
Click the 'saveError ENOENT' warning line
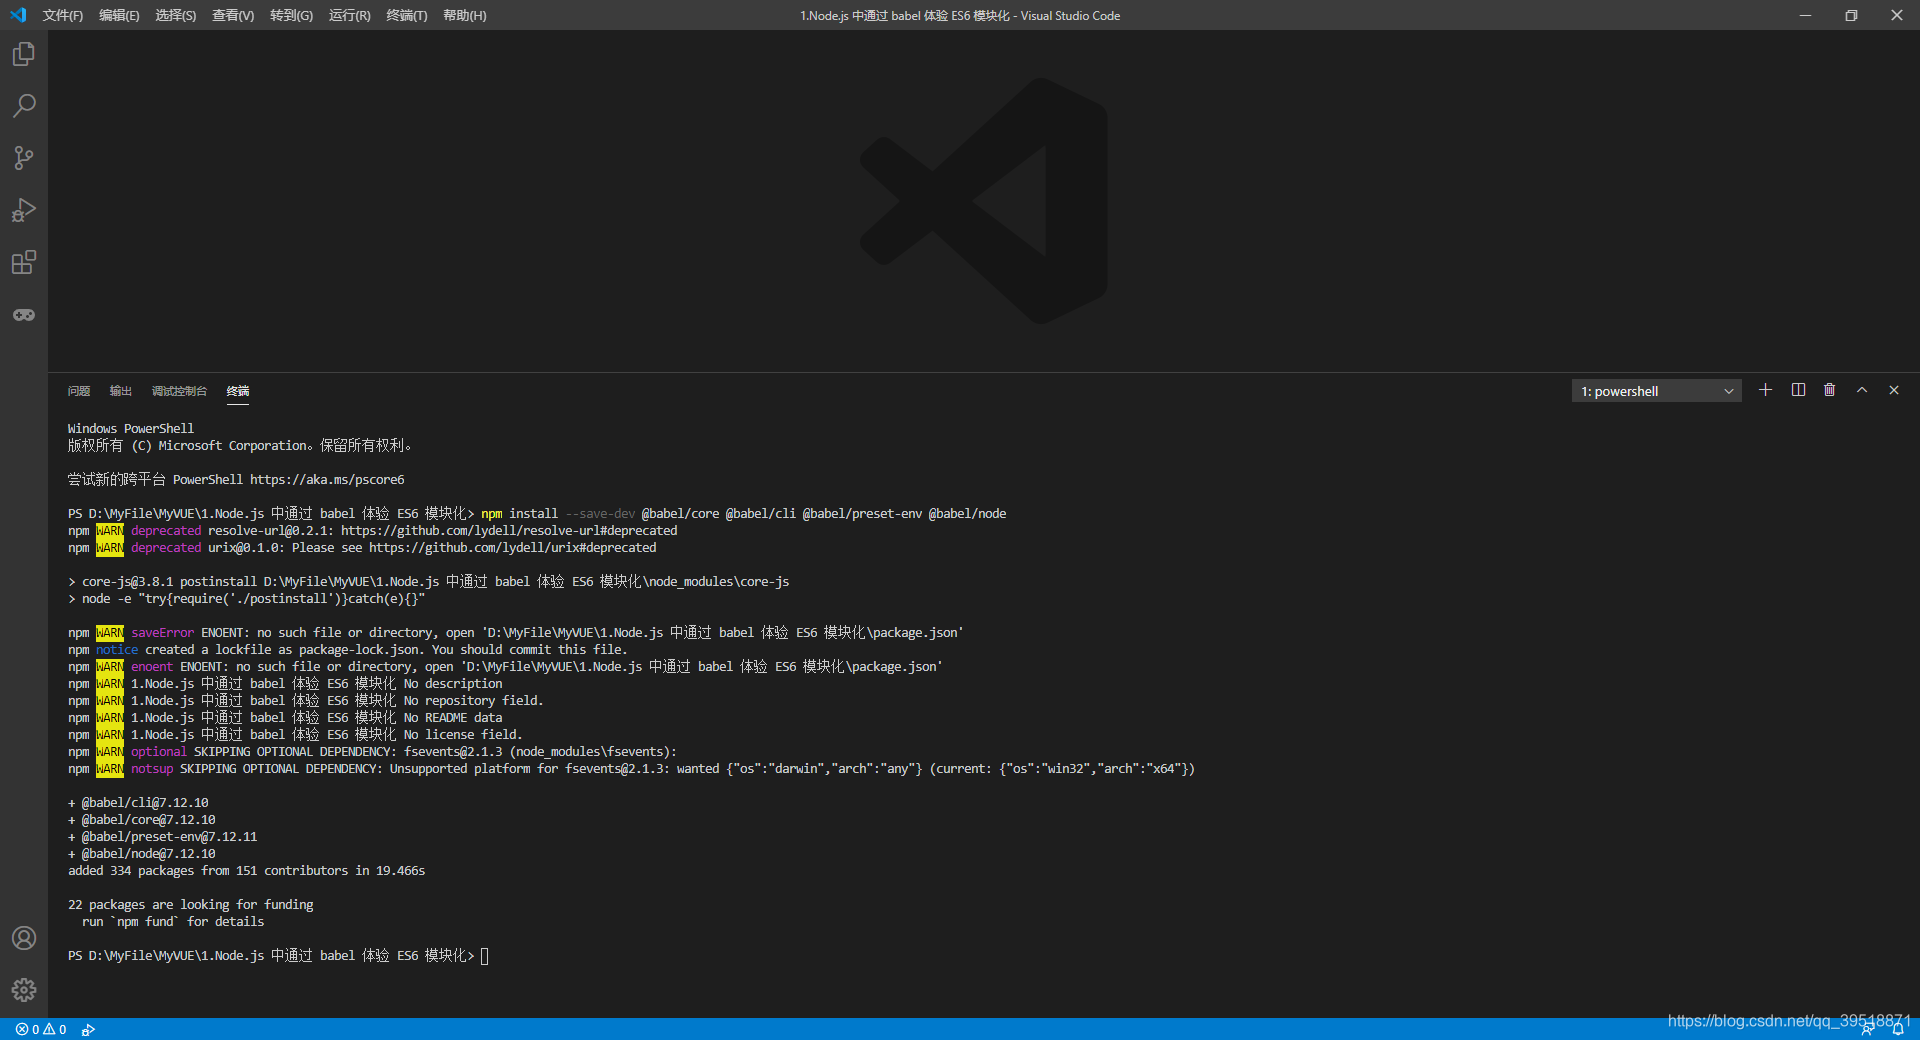point(516,633)
